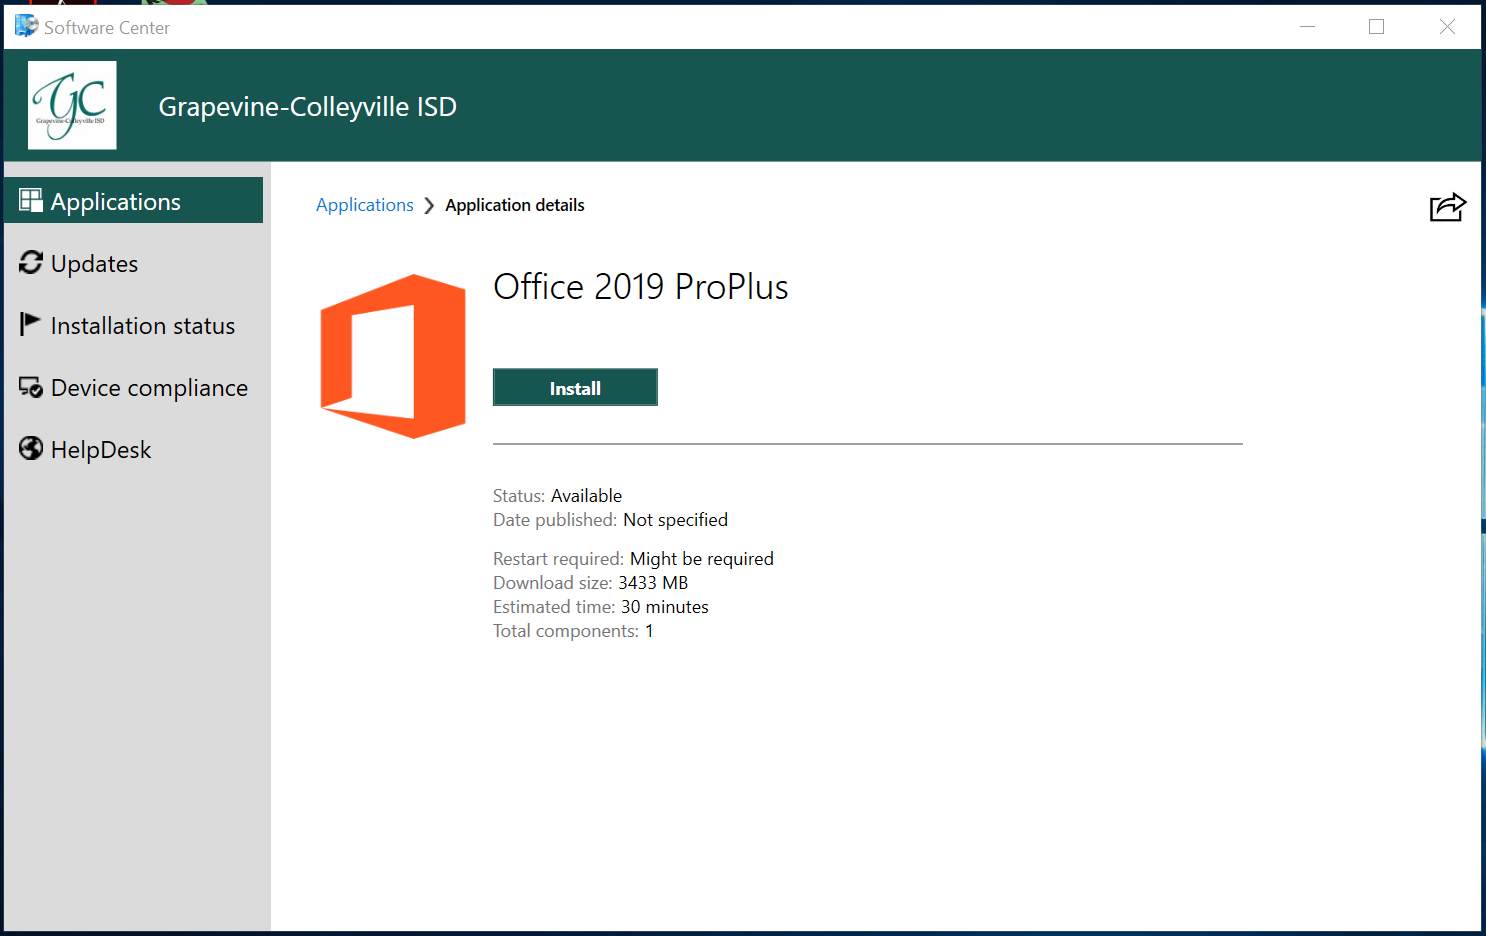Click the Grapevine-Colleyville ISD logo
Screen dimensions: 1486x936
(72, 105)
